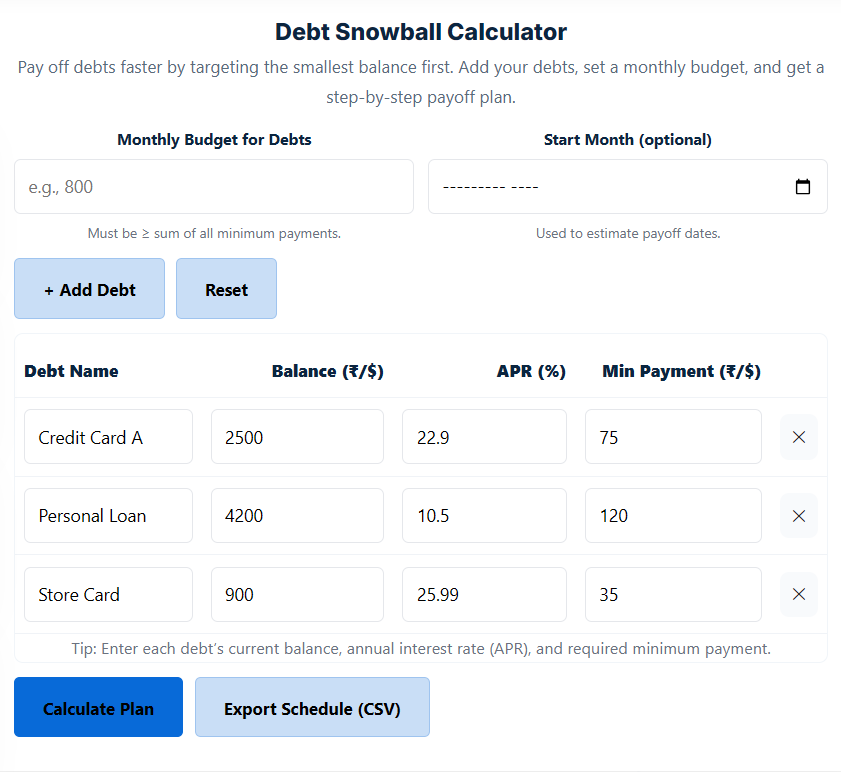The height and width of the screenshot is (772, 841).
Task: Edit the Personal Loan balance of 4200
Action: pos(297,515)
